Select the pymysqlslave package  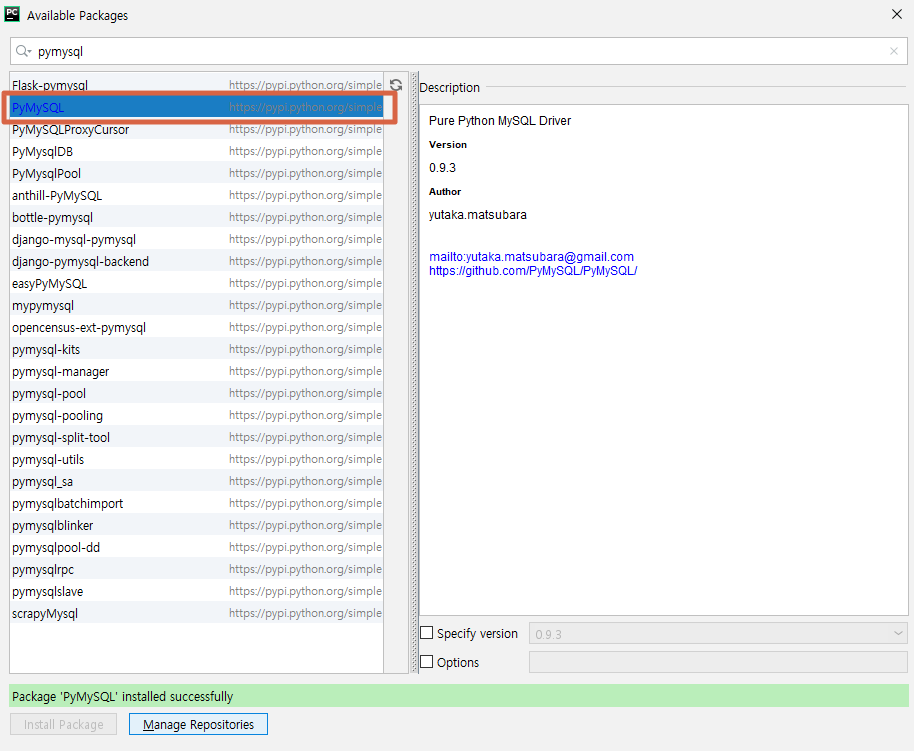pos(196,592)
